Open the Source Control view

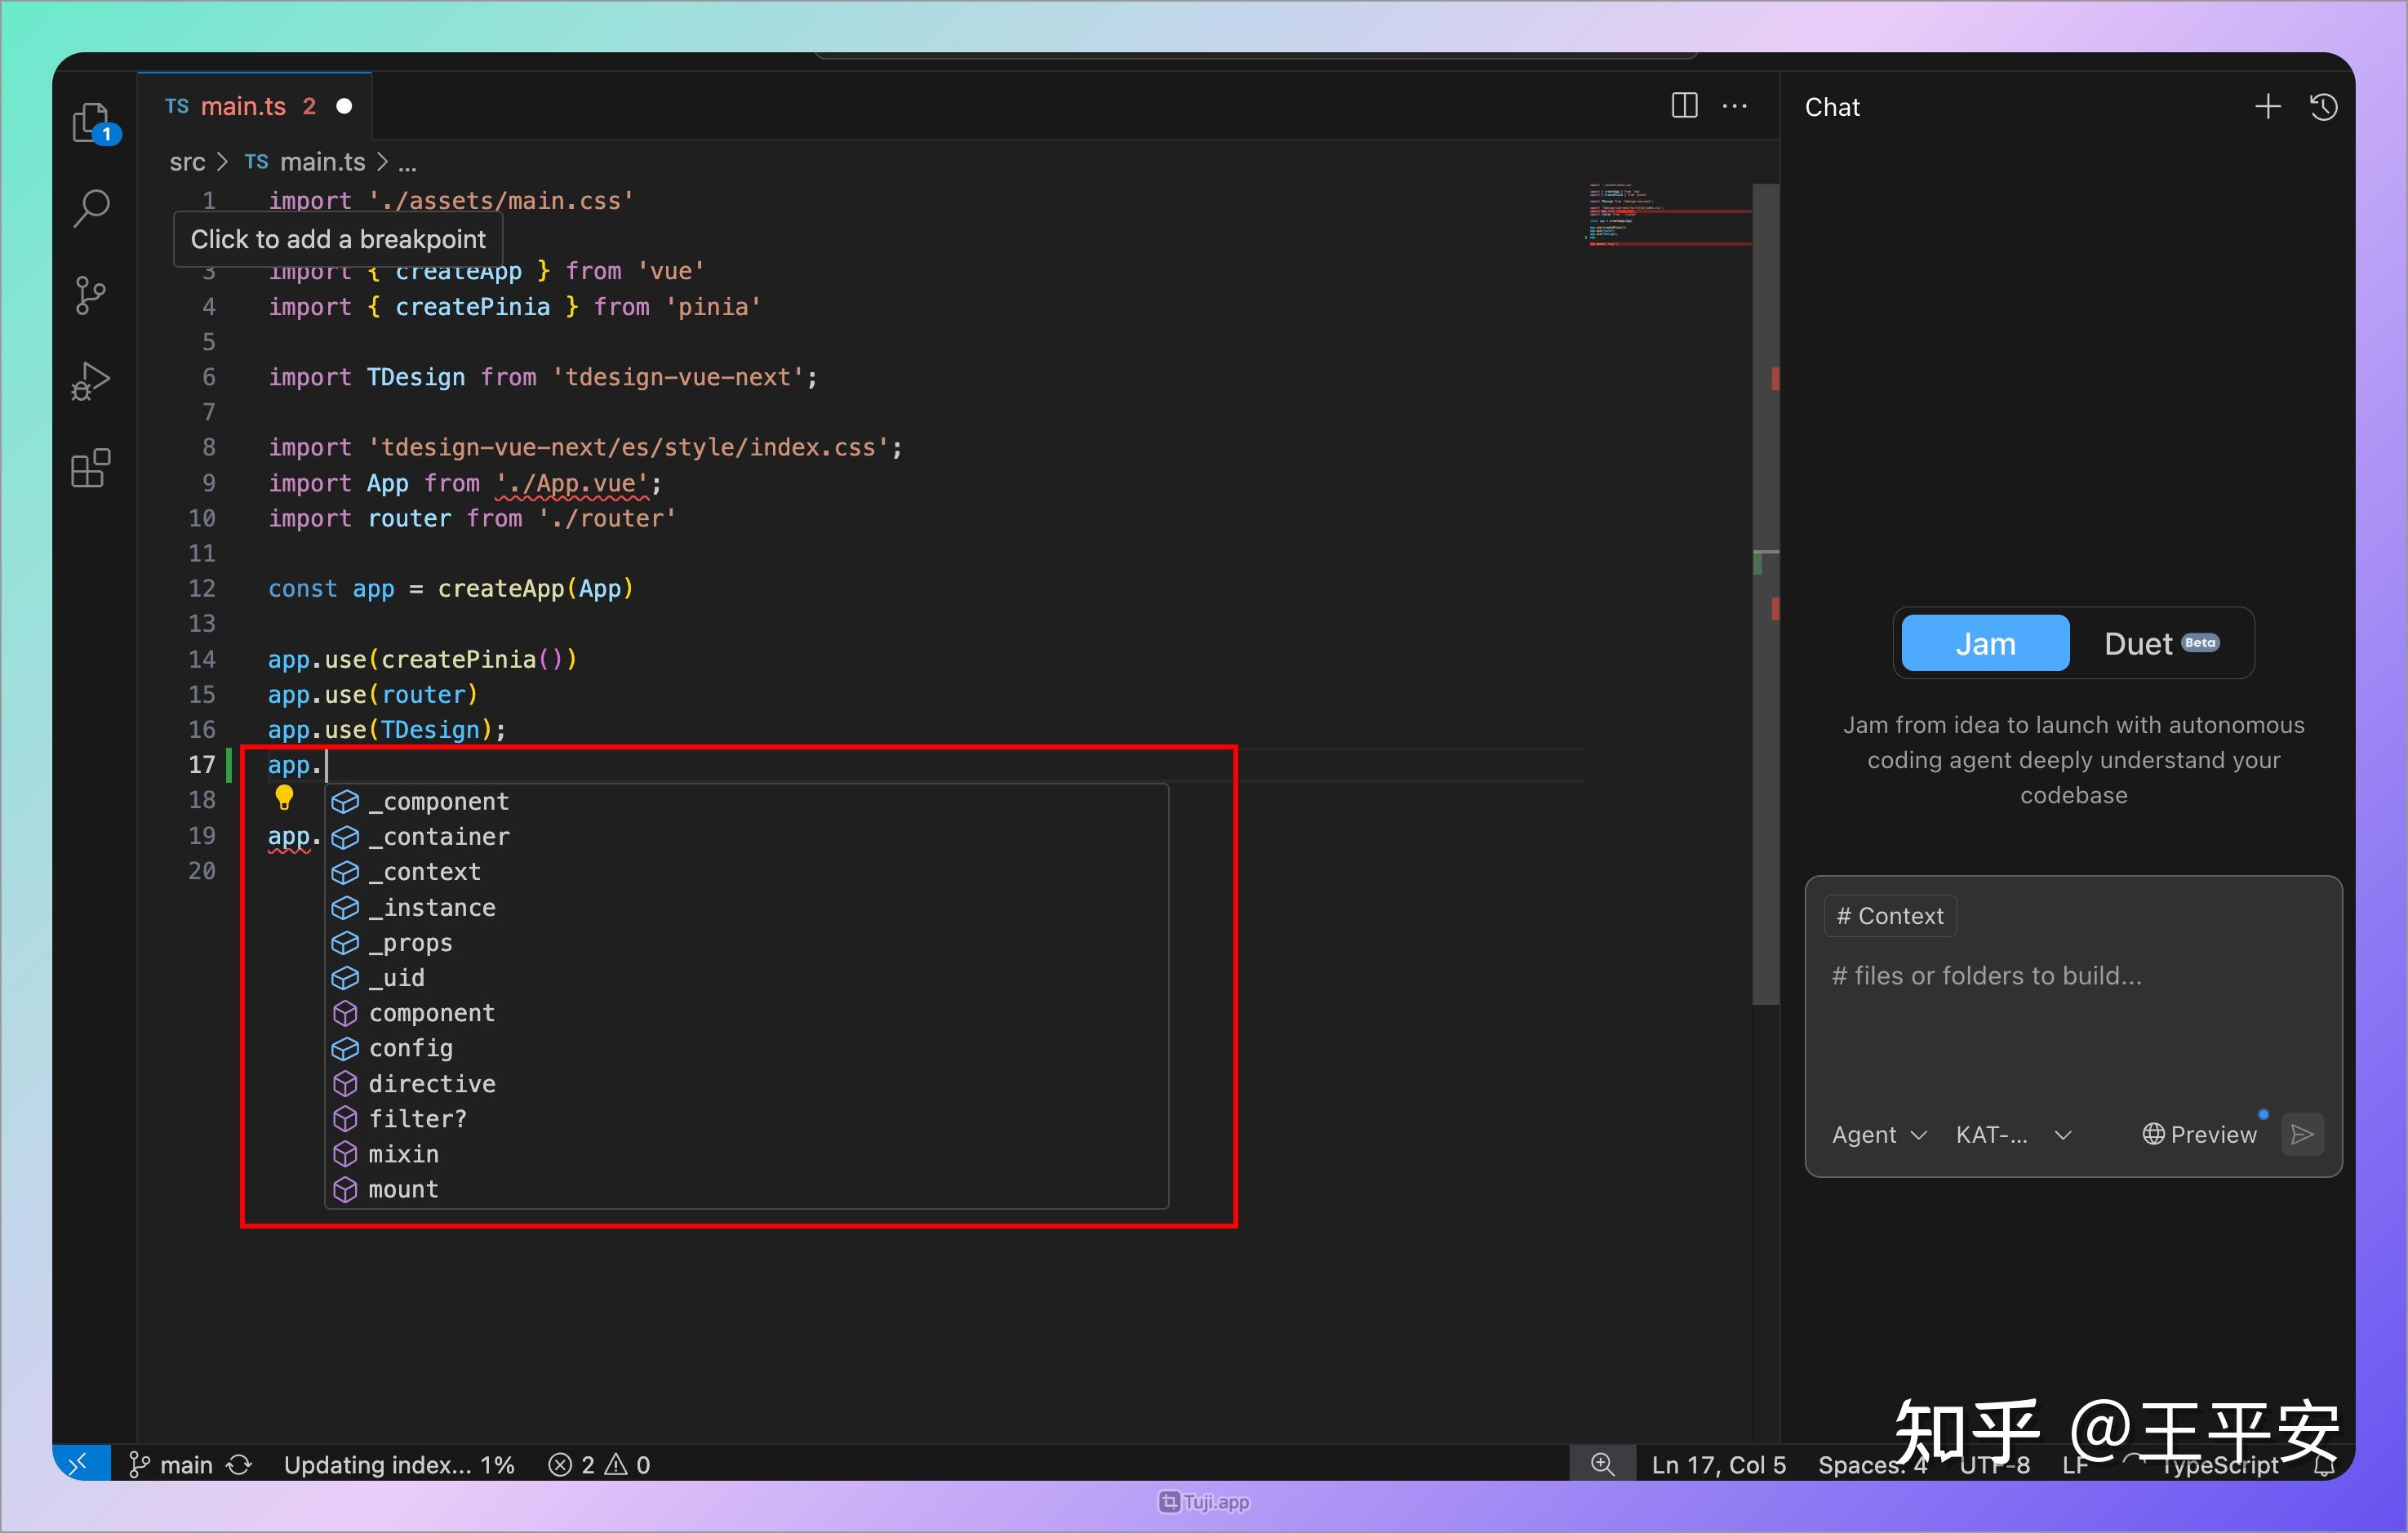coord(91,294)
